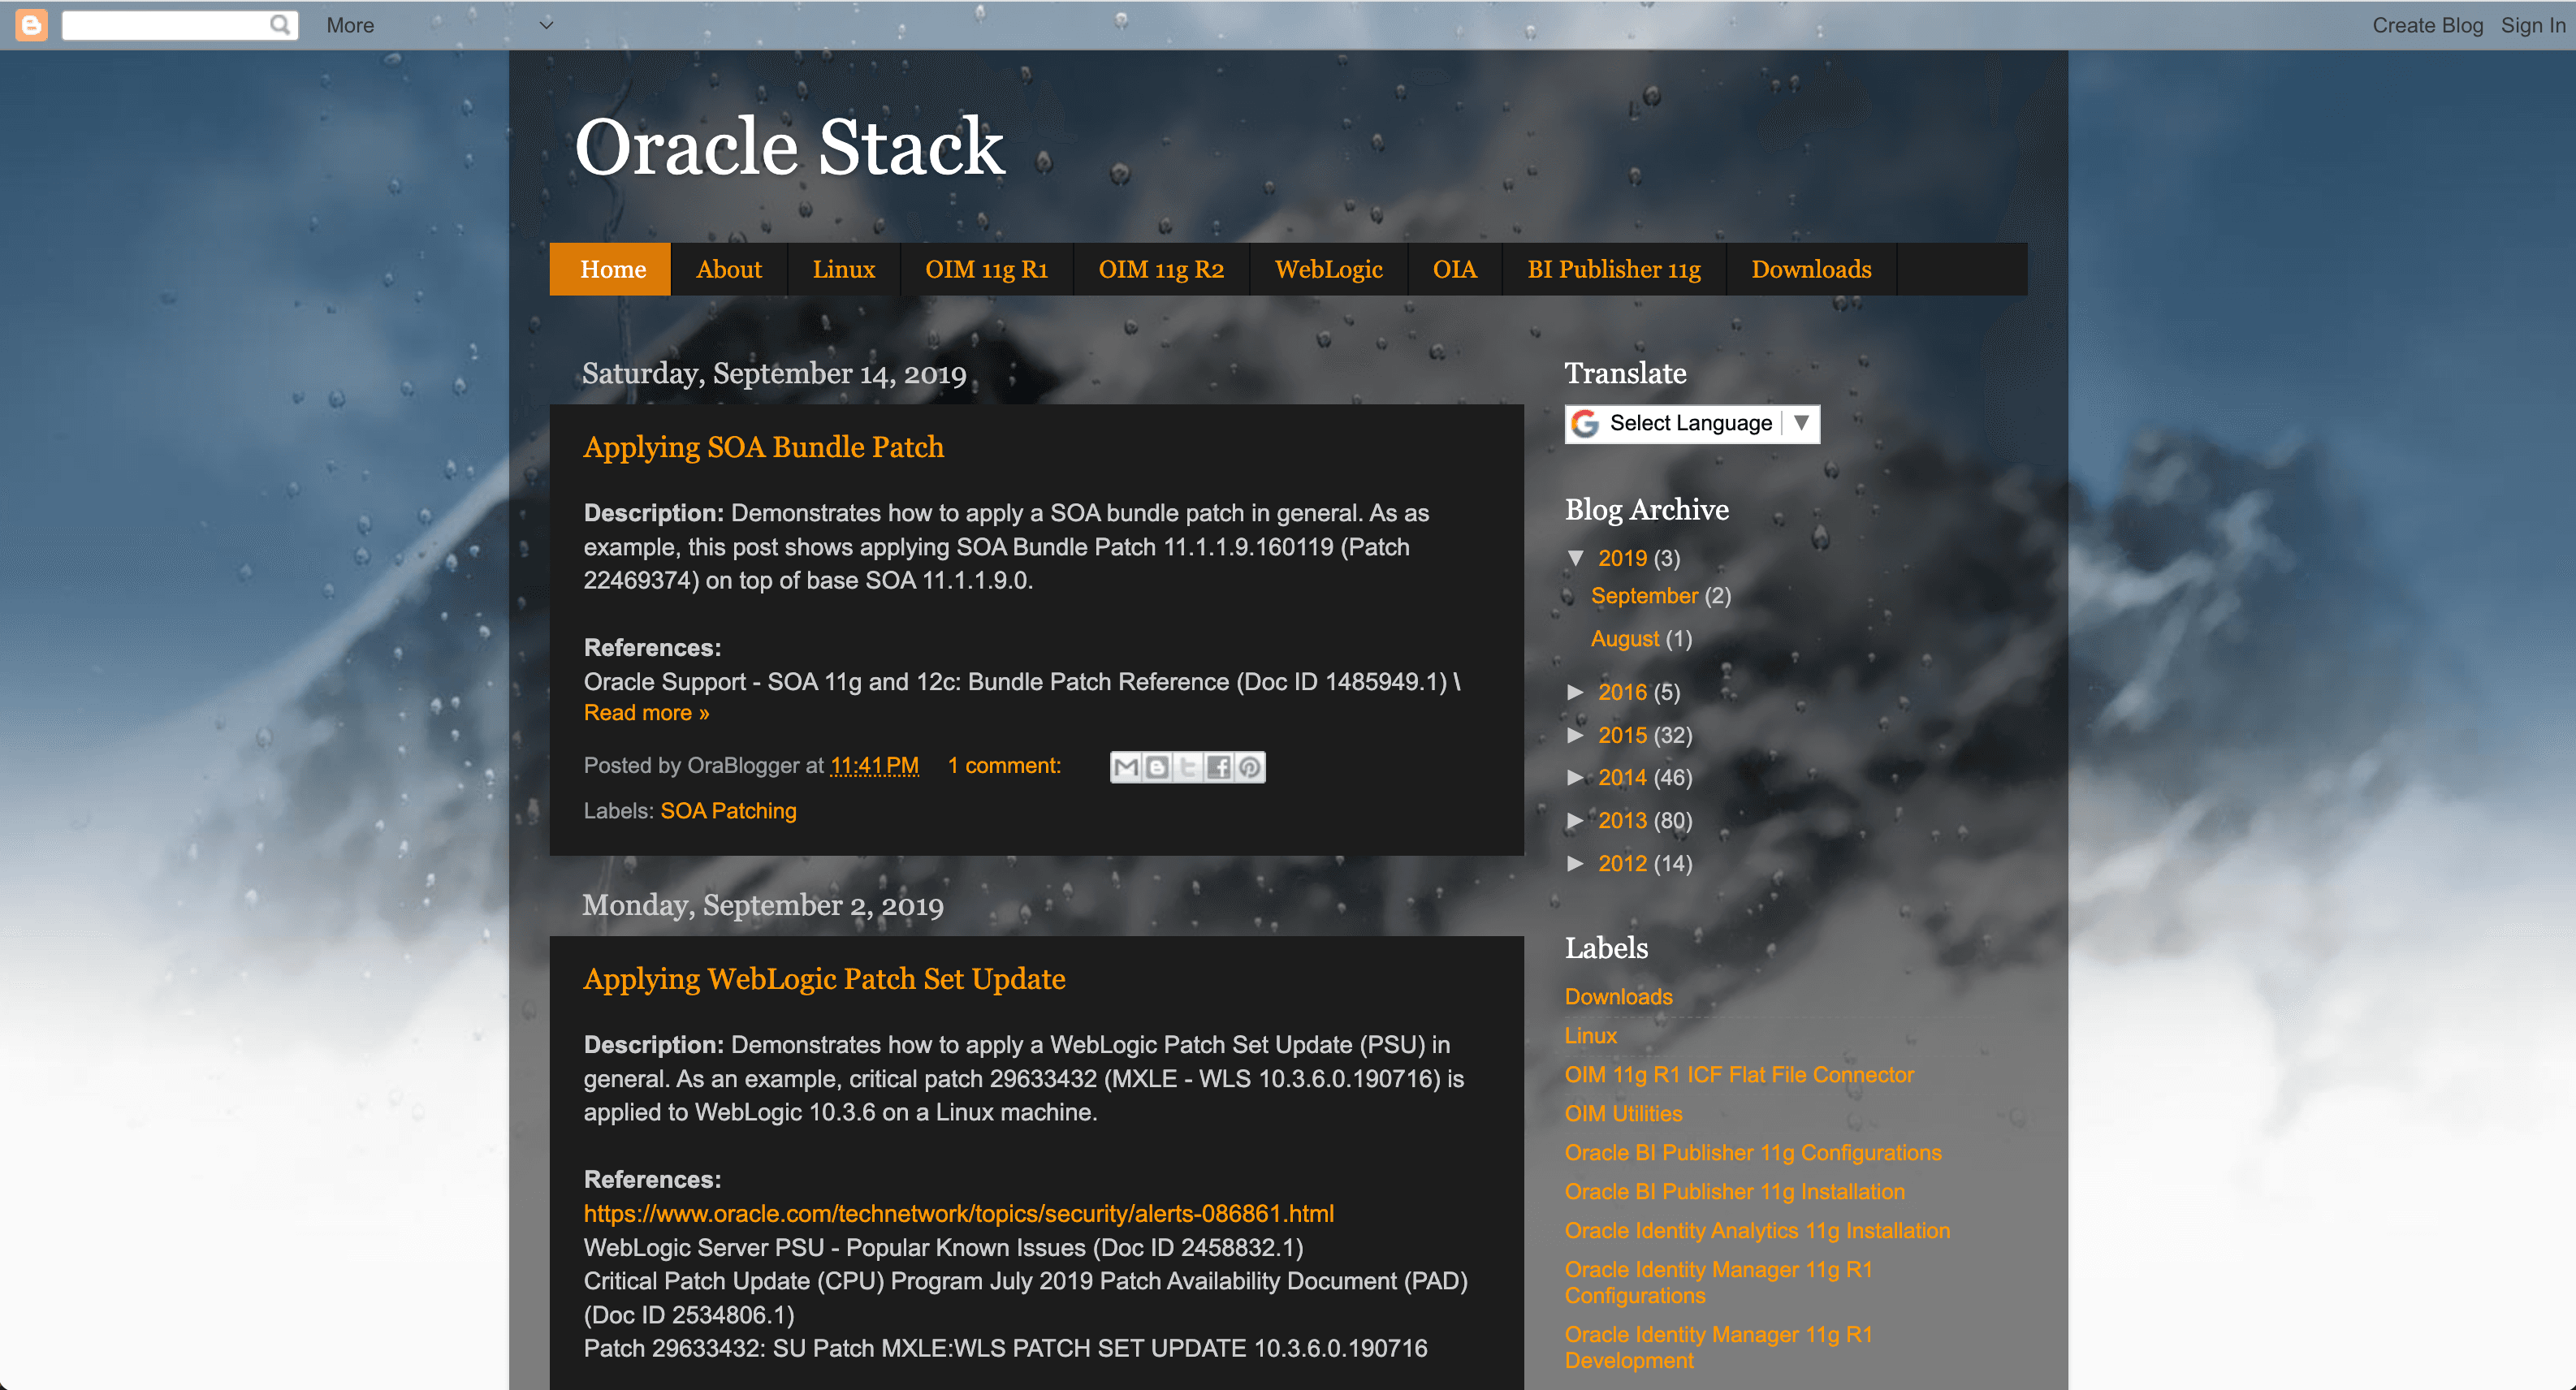Viewport: 2576px width, 1390px height.
Task: Click the search magnifier icon in navbar
Action: tap(281, 24)
